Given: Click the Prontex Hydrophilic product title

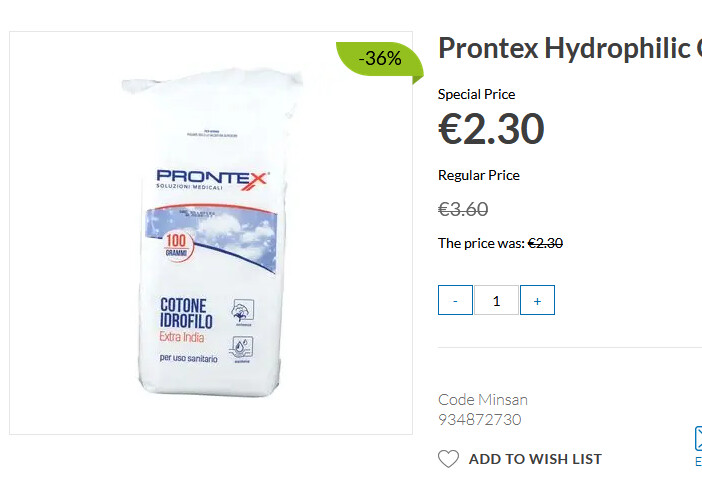Looking at the screenshot, I should [570, 48].
